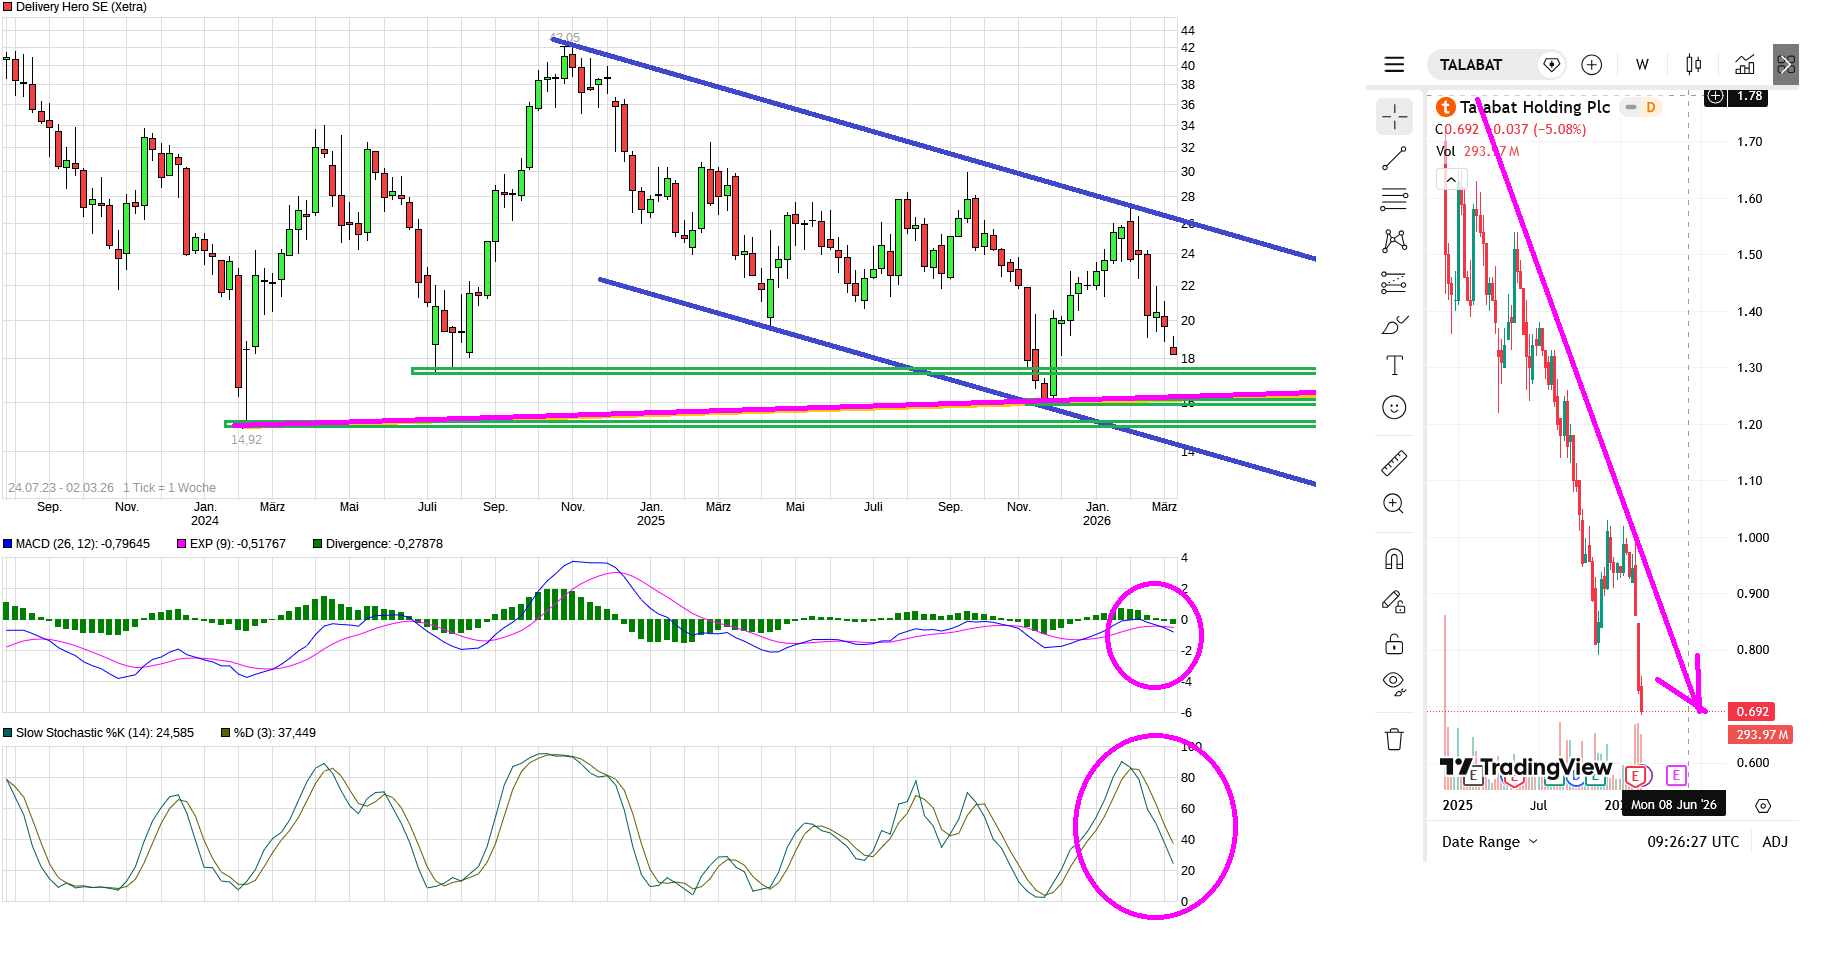
Task: Select the brush drawing tool
Action: click(x=1394, y=324)
